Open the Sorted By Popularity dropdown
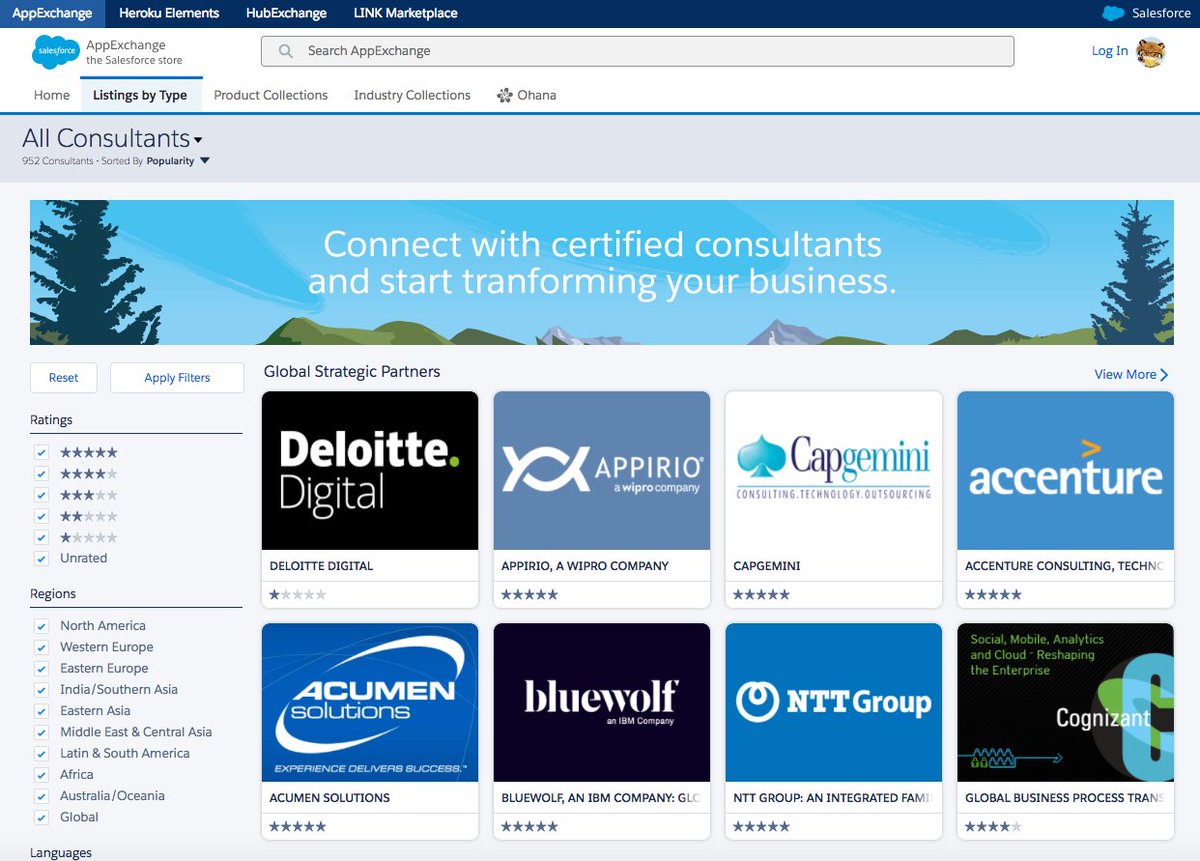The image size is (1200, 861). point(178,161)
